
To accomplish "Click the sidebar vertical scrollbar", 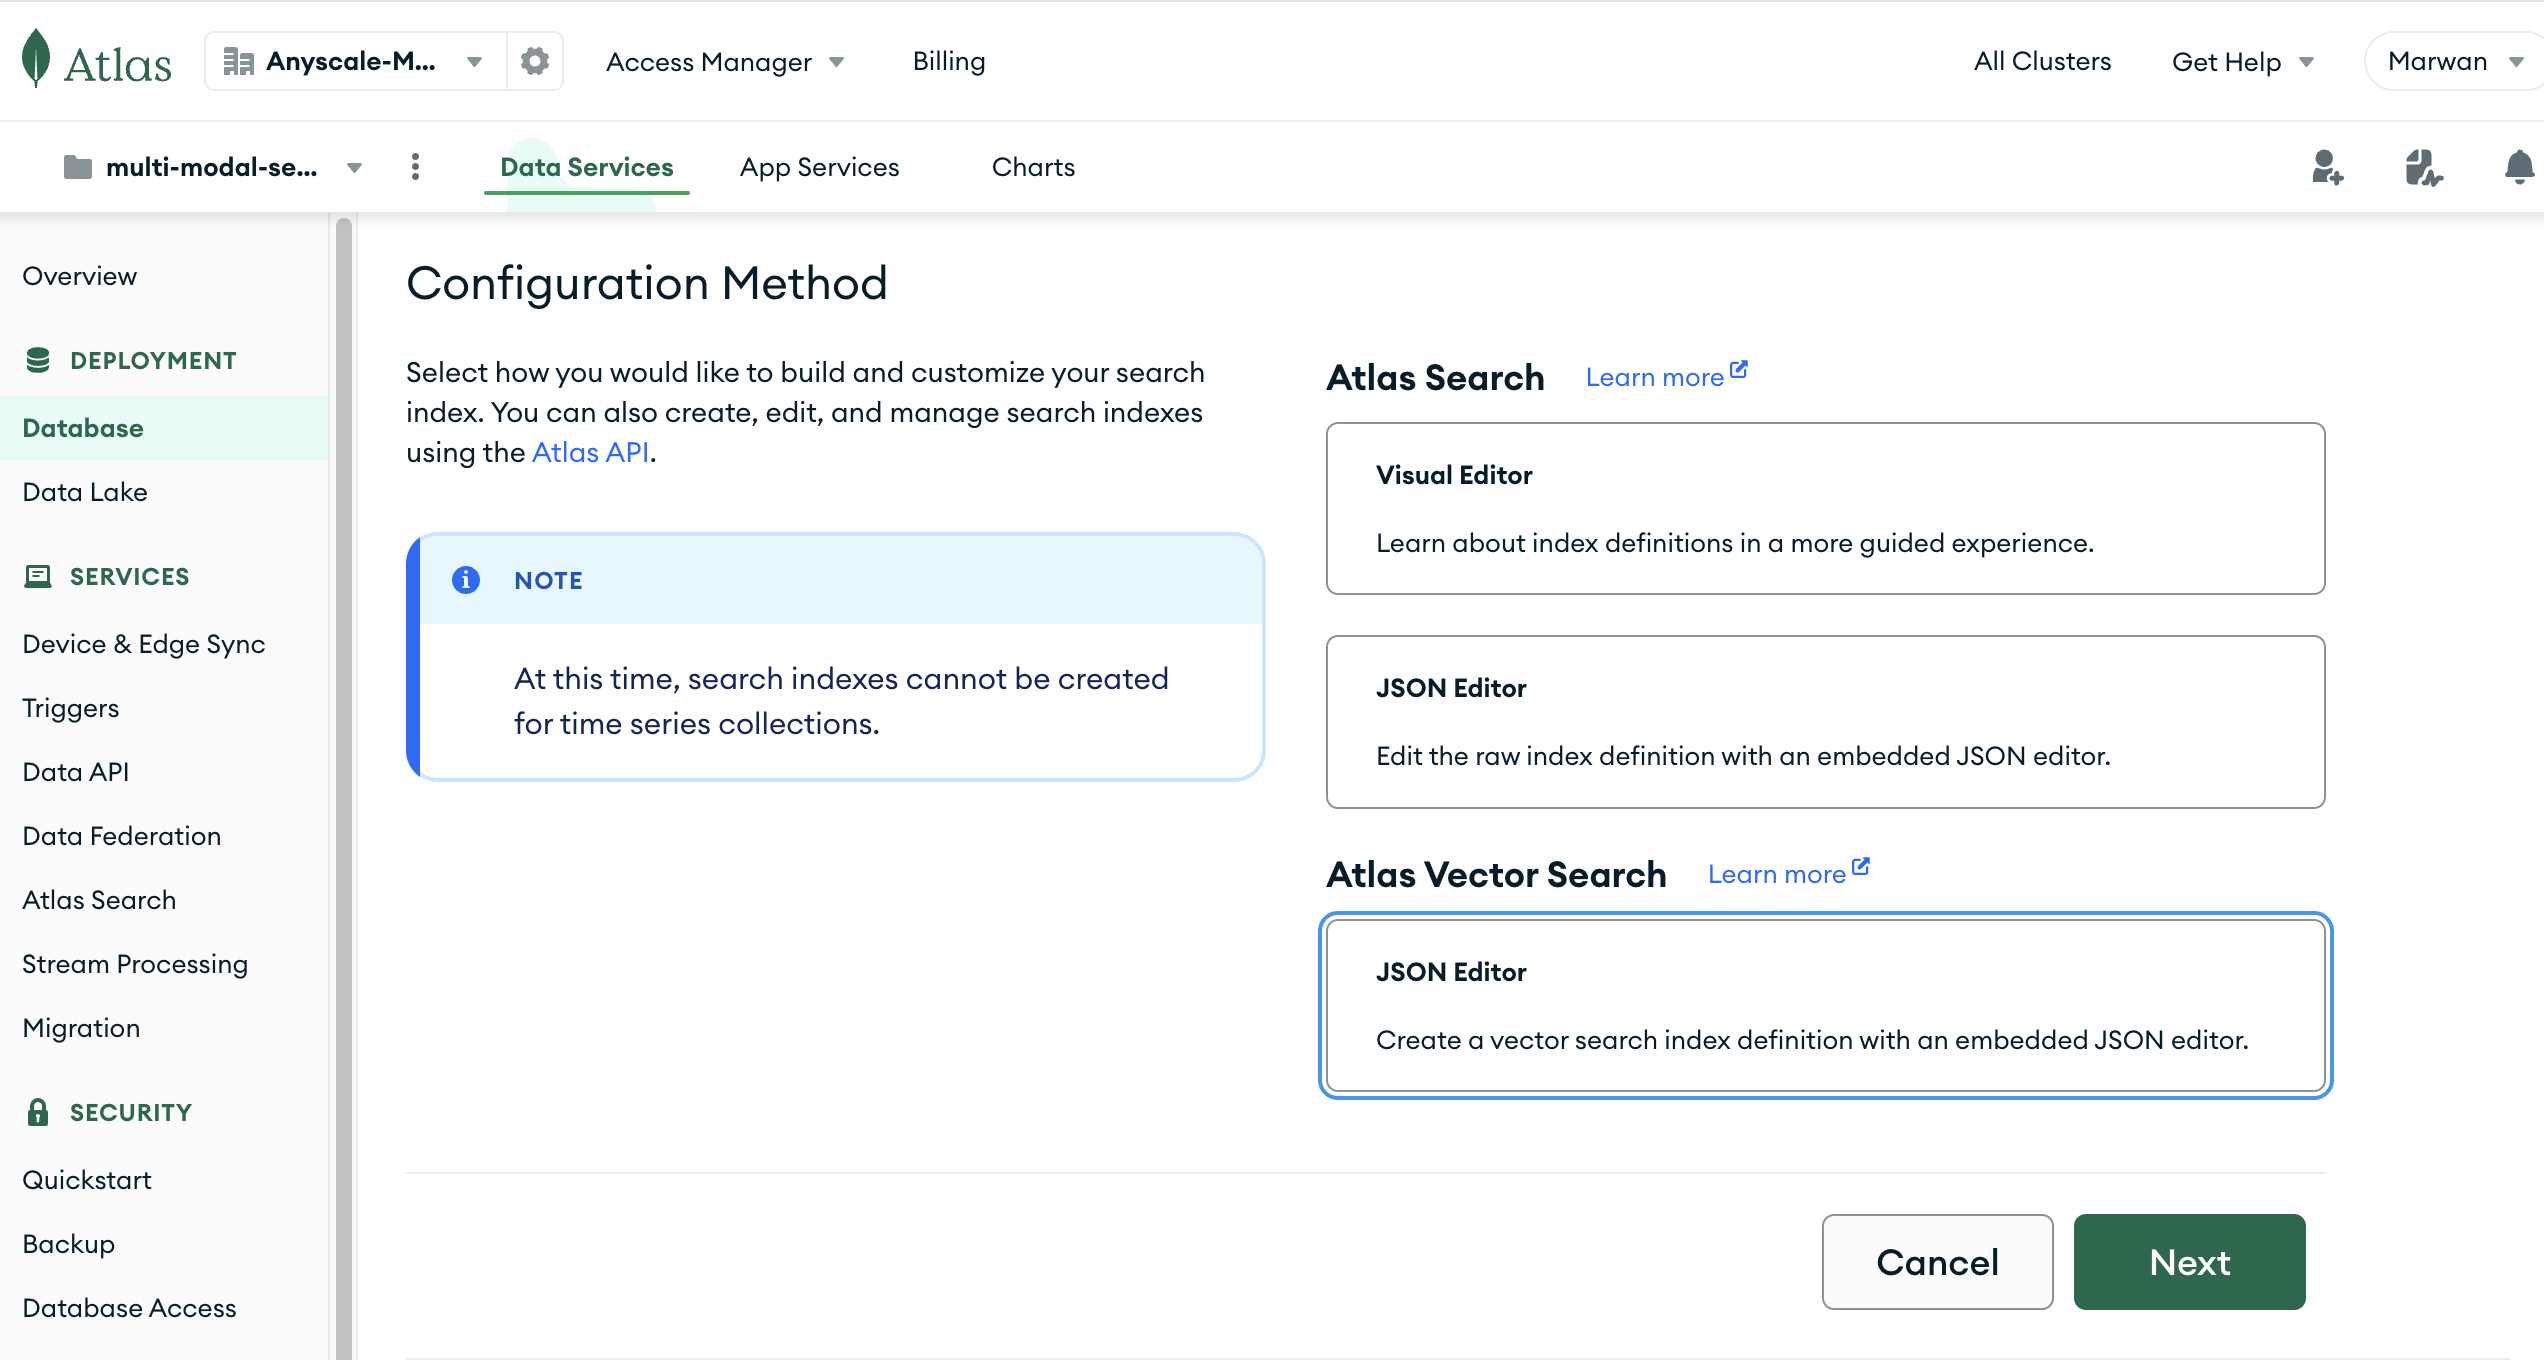I will click(x=344, y=790).
